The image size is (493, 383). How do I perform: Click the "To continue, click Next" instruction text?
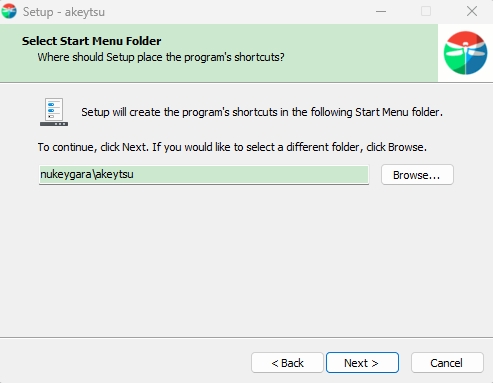(232, 147)
